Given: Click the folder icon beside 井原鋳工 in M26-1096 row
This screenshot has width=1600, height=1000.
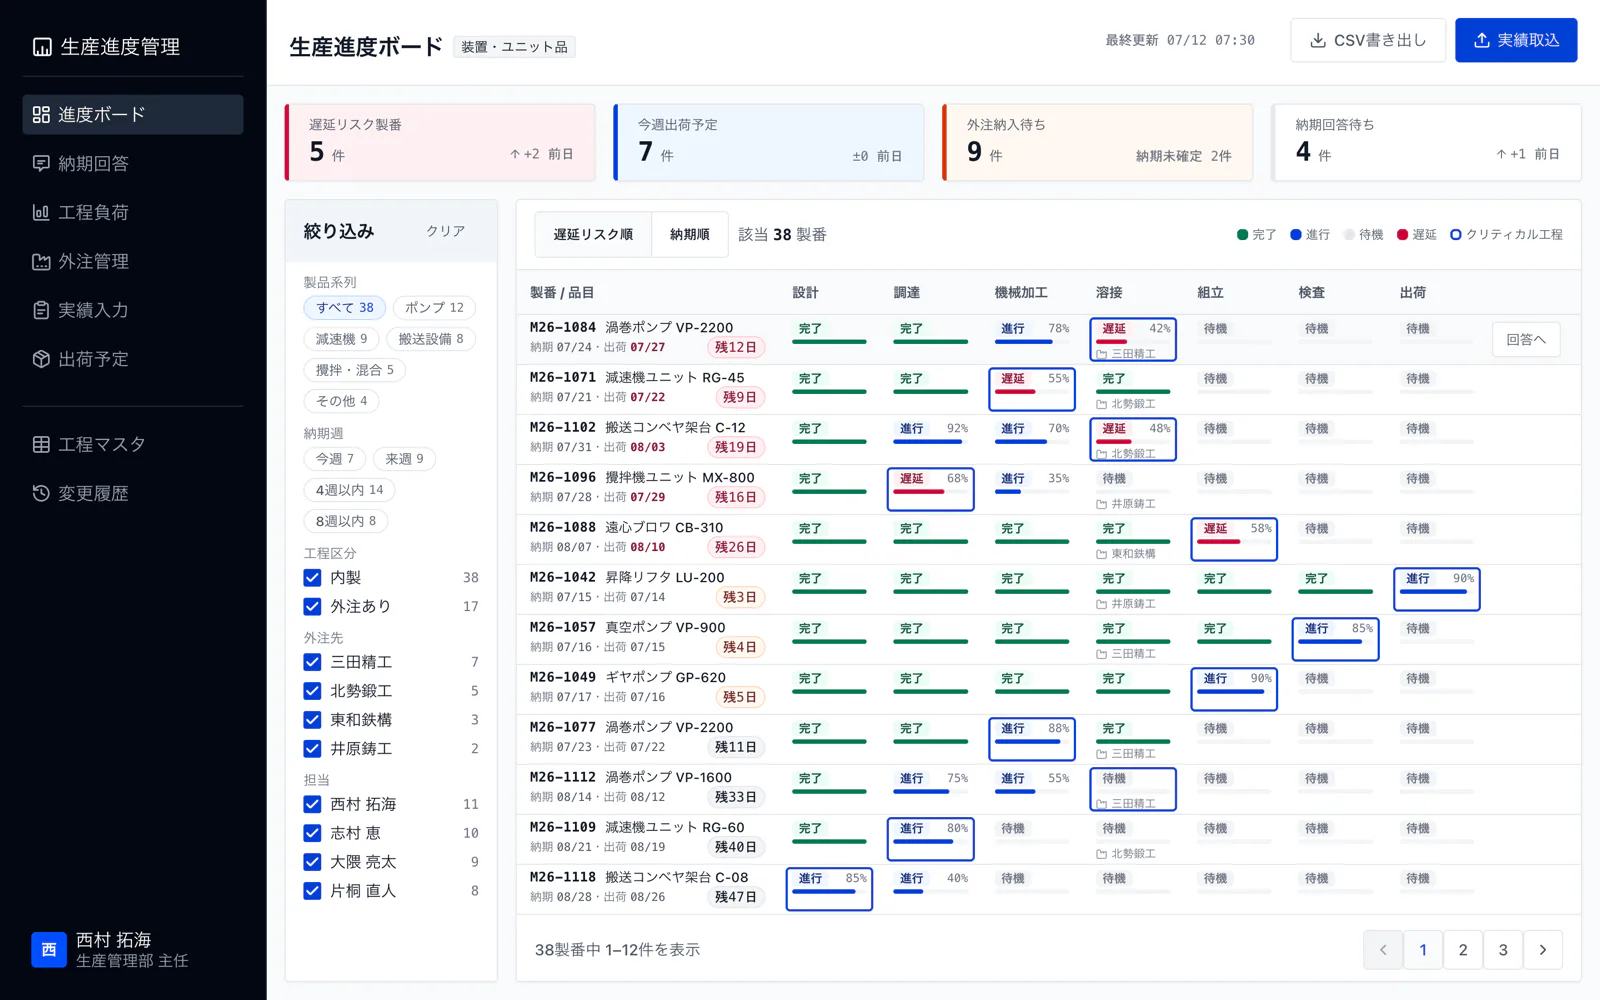Looking at the screenshot, I should pos(1101,504).
